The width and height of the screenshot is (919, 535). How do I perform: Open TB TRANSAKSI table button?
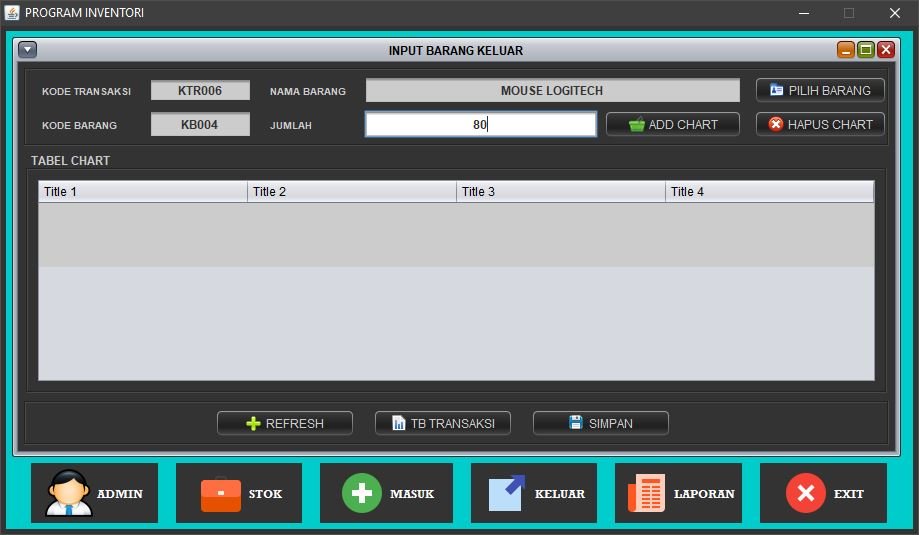point(442,423)
